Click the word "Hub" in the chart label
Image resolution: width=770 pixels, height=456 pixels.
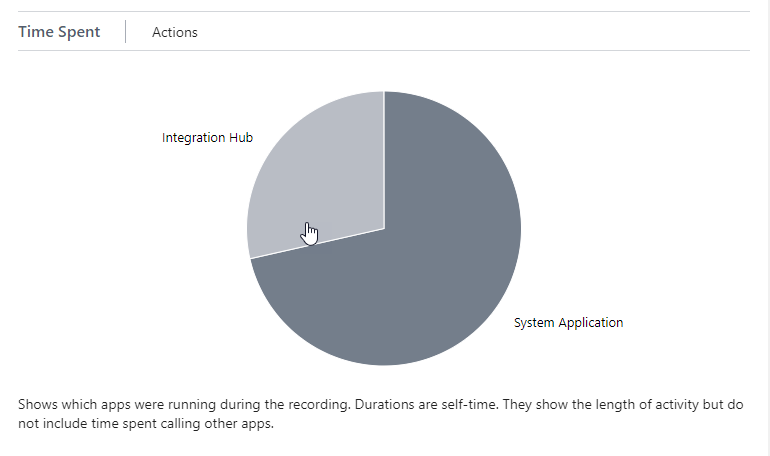(x=241, y=137)
